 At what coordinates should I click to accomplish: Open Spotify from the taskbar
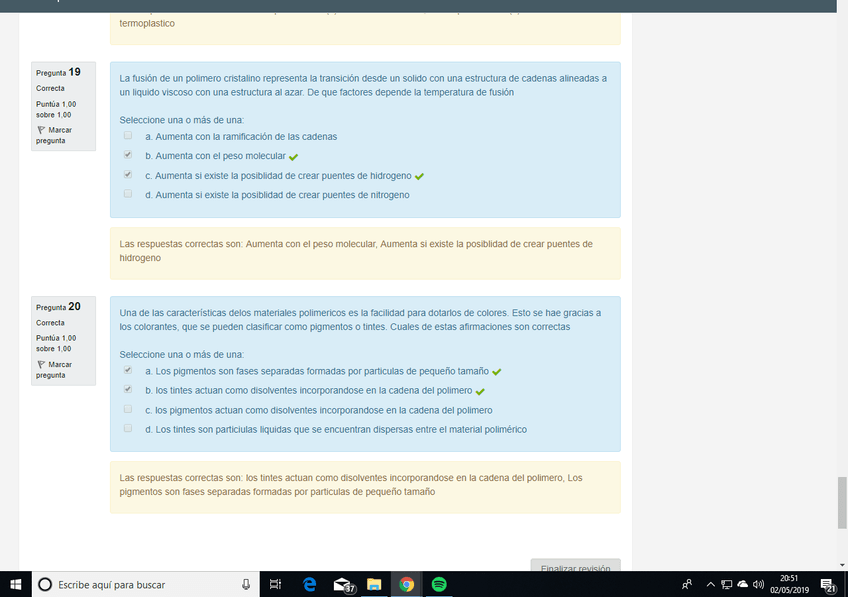coord(439,585)
